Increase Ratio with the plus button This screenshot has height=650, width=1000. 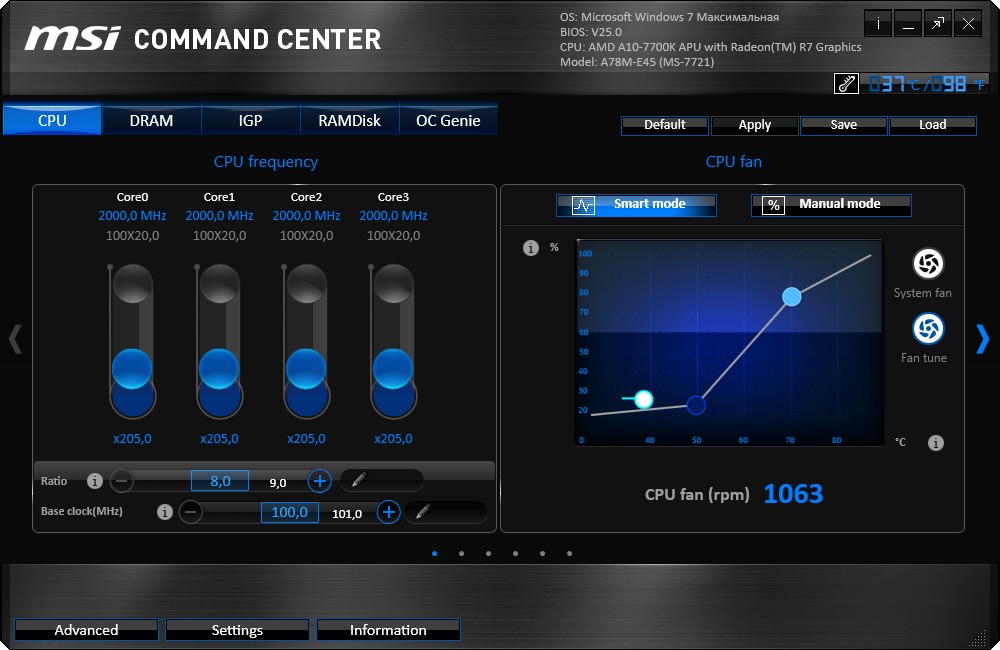[320, 480]
